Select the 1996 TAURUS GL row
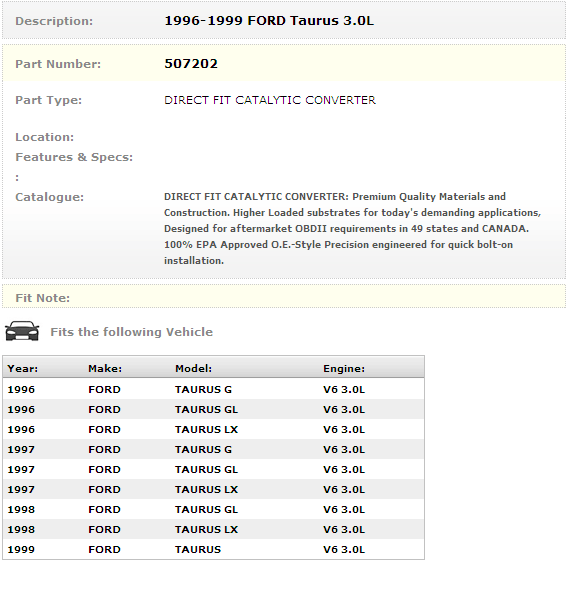The width and height of the screenshot is (570, 598). click(x=214, y=409)
